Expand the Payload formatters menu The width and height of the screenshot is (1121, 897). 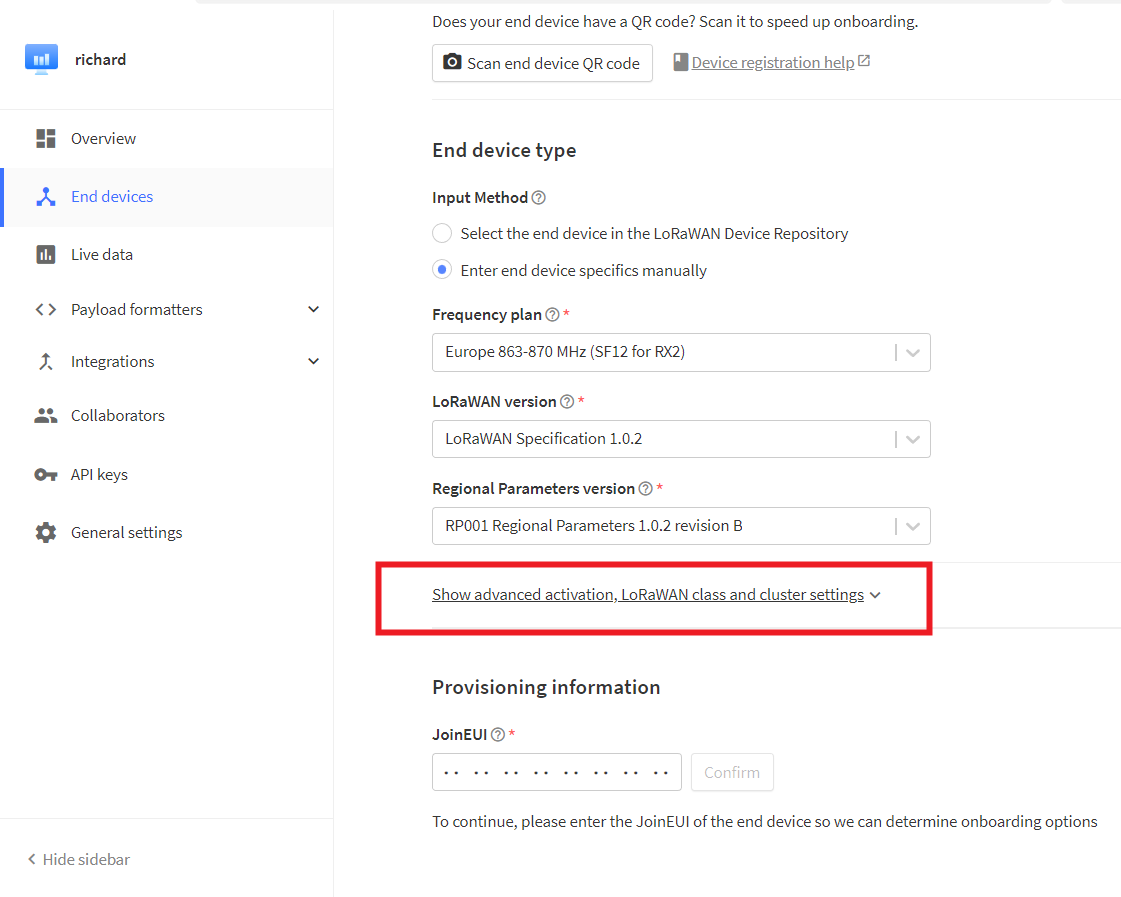[313, 310]
